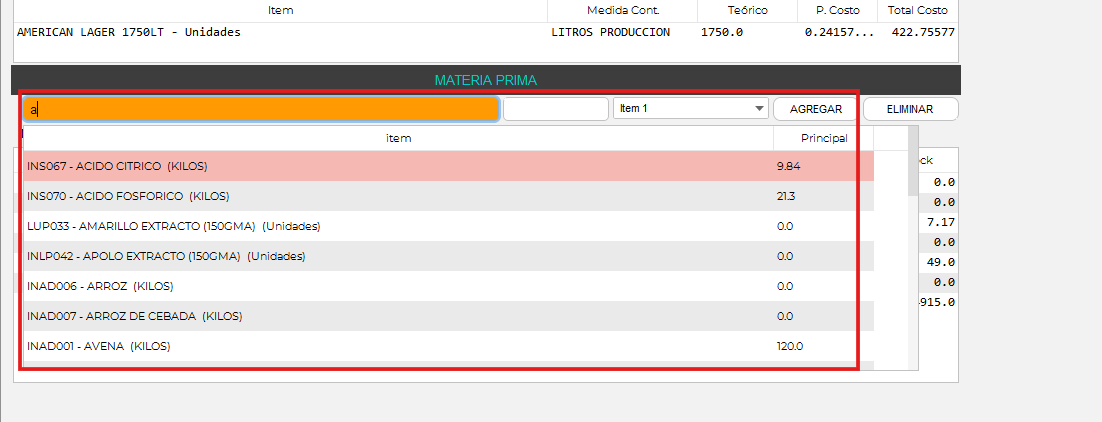The height and width of the screenshot is (422, 1102).
Task: Select AMERICAN LAGER 1750LT row
Action: [x=280, y=32]
